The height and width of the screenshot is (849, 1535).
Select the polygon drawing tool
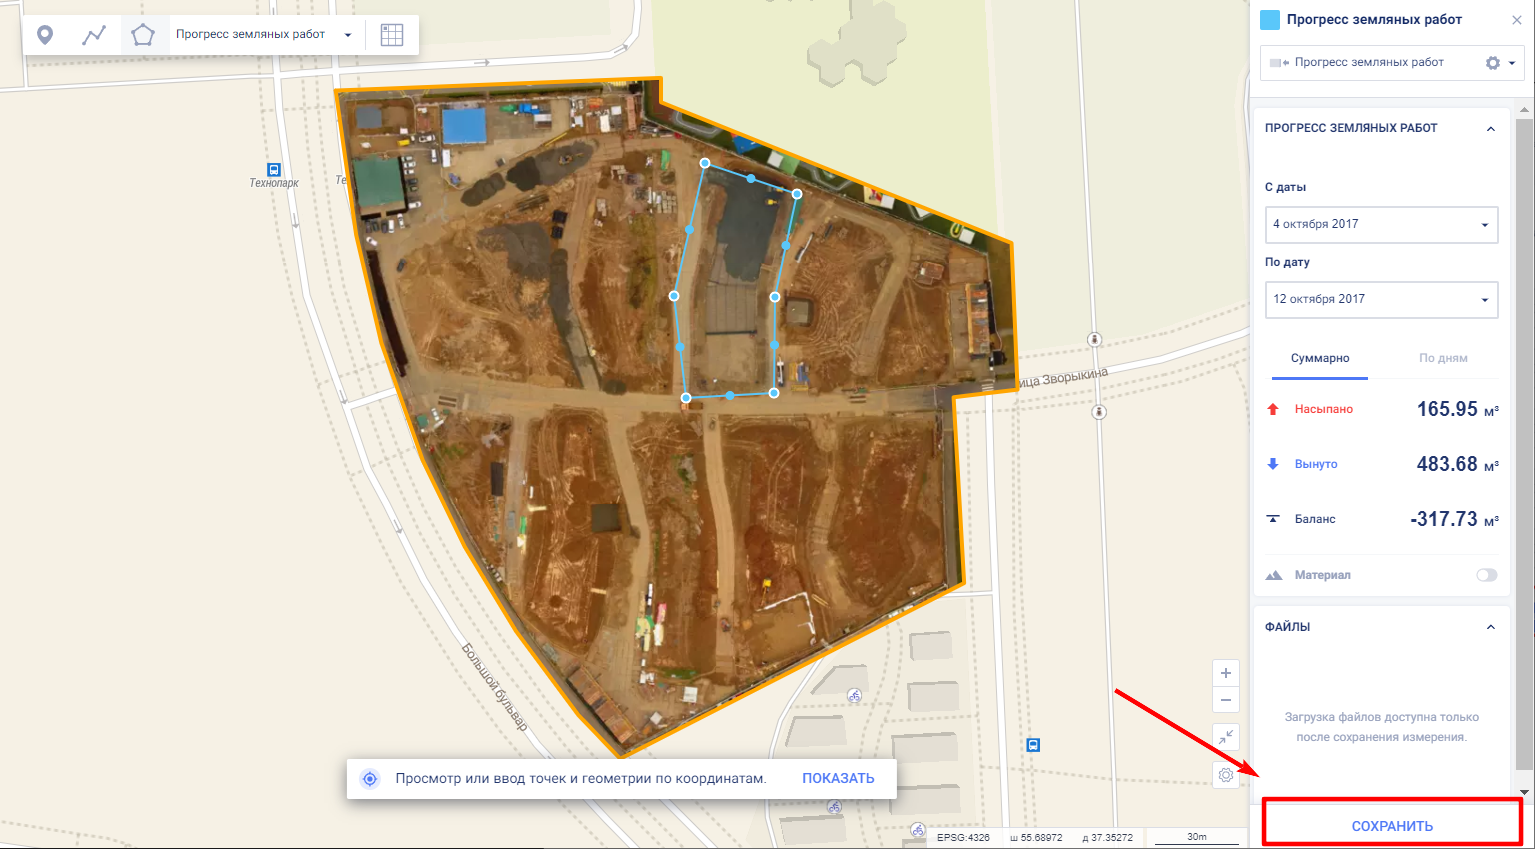tap(143, 35)
